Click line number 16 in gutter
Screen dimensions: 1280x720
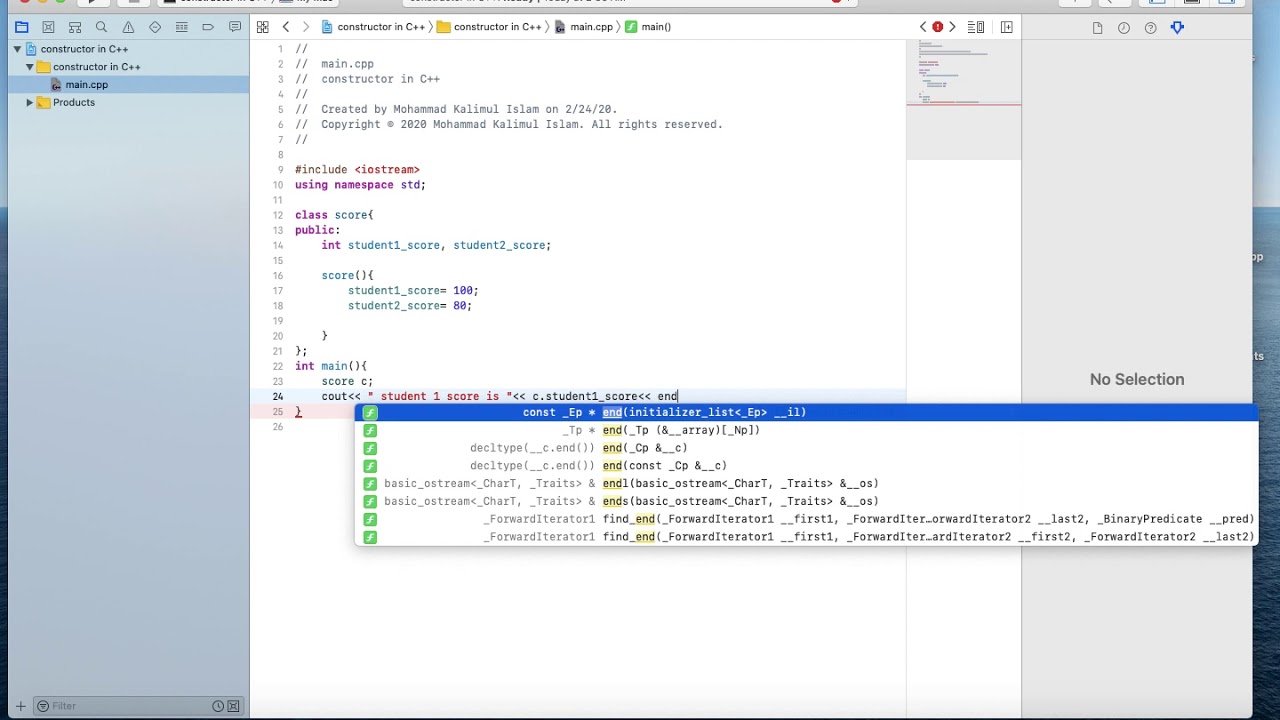[278, 276]
